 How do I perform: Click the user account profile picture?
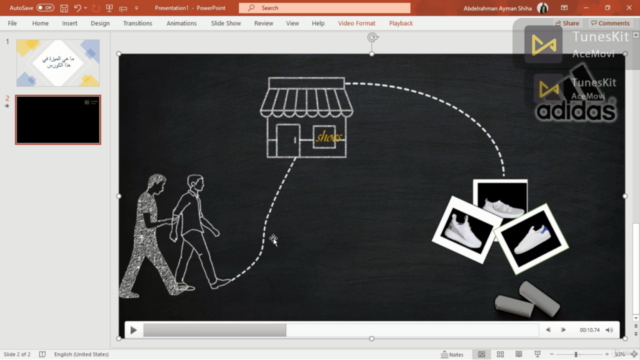click(x=542, y=8)
